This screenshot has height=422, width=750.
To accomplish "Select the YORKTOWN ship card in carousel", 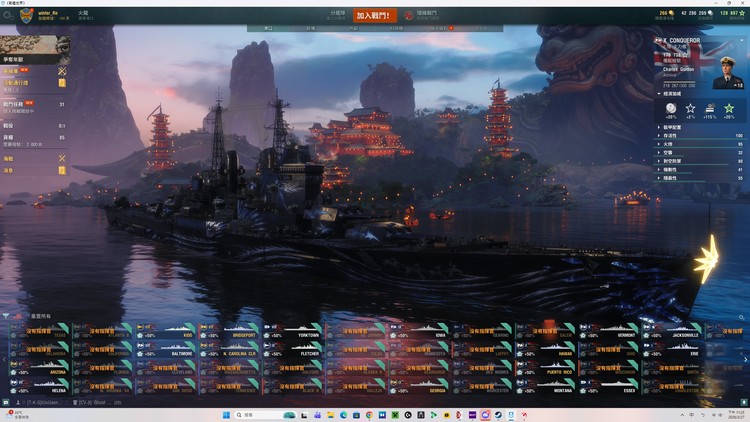I will pyautogui.click(x=300, y=334).
